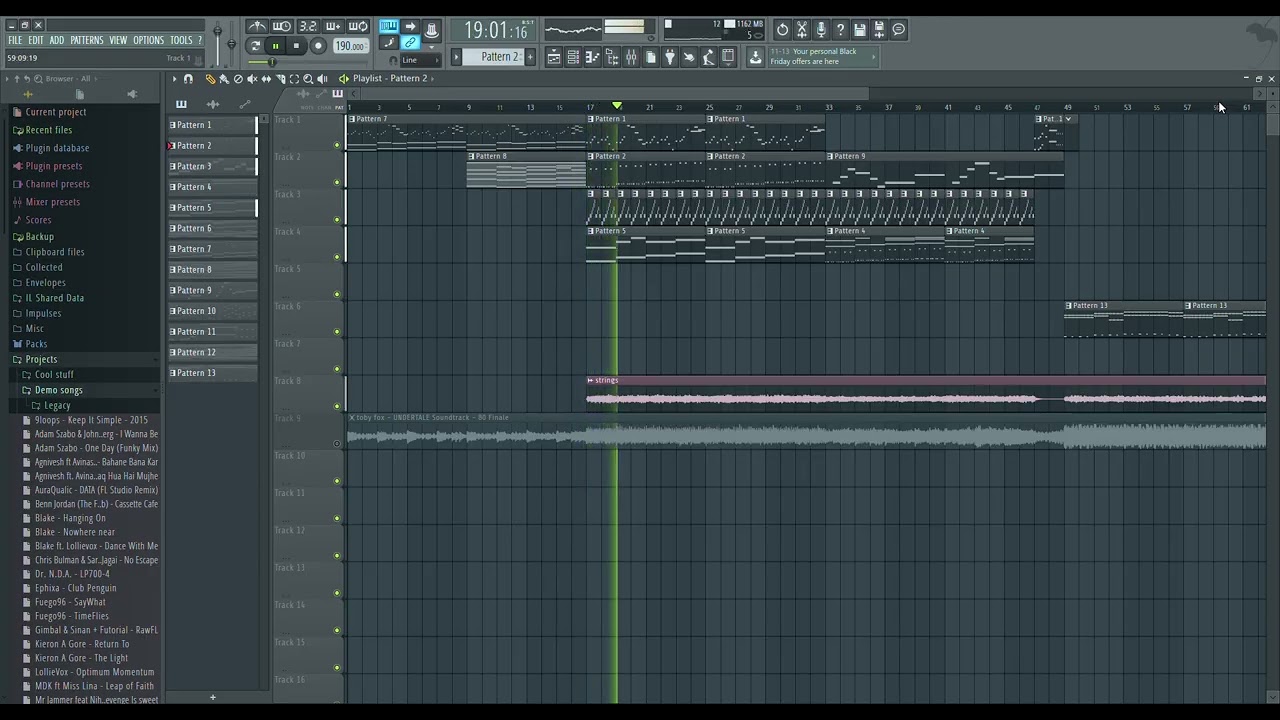Image resolution: width=1280 pixels, height=720 pixels.
Task: Open the Channel rack icon
Action: [573, 57]
